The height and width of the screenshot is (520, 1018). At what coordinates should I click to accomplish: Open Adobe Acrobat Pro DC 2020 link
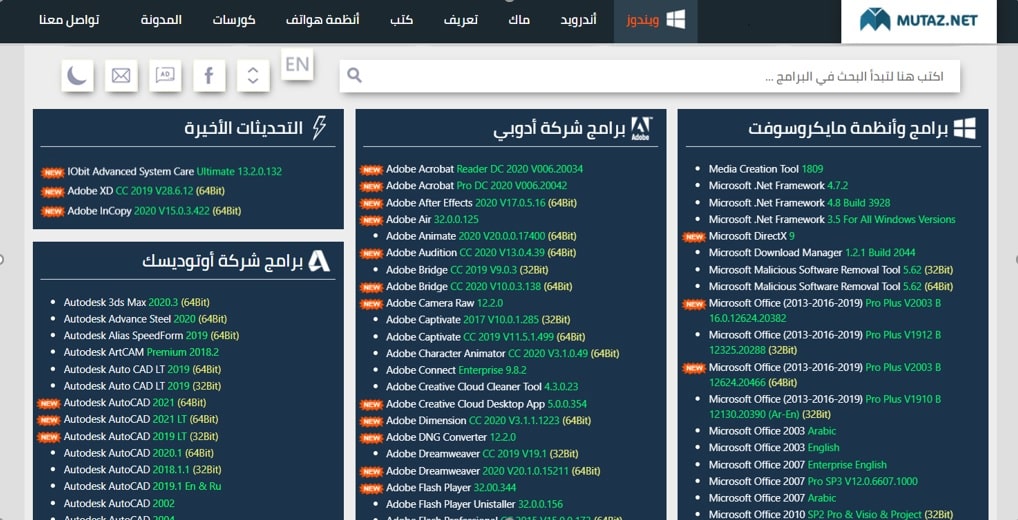click(x=477, y=186)
